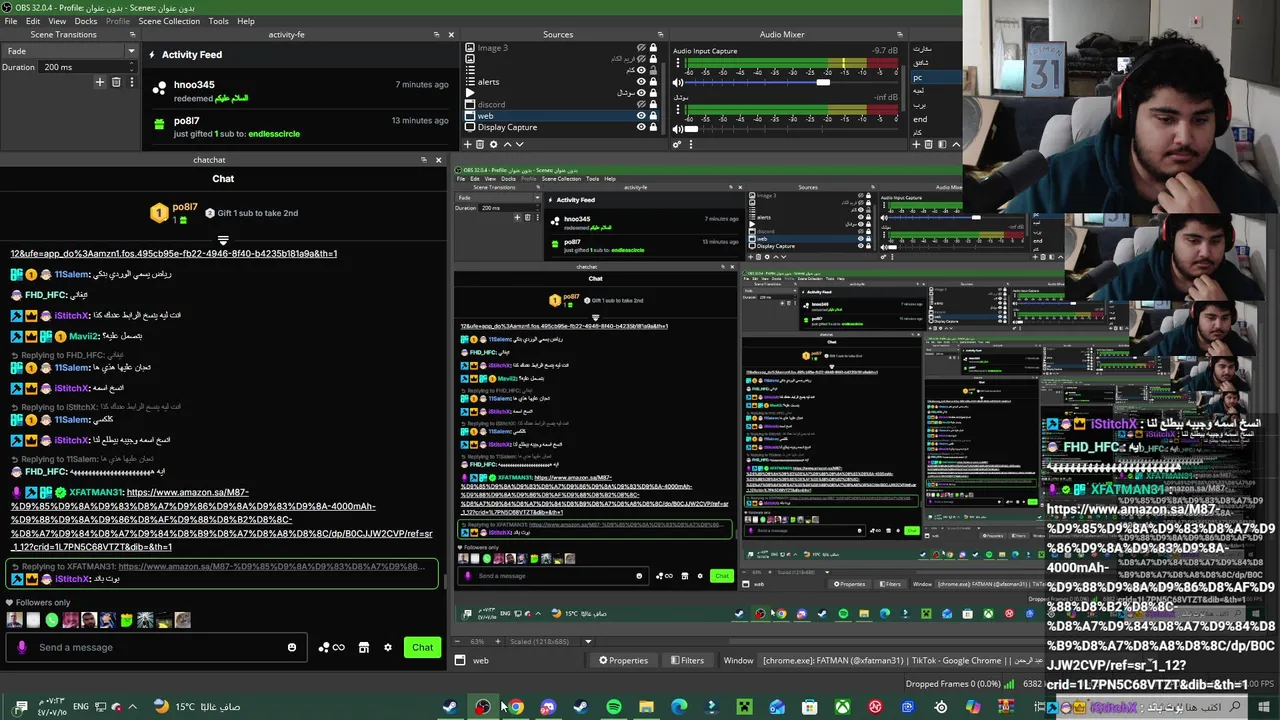This screenshot has width=1280, height=720.
Task: Move selected source down
Action: click(518, 144)
